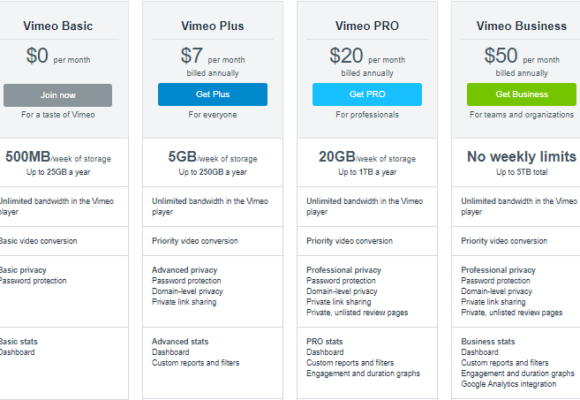Click the green Get Business button

(x=522, y=94)
